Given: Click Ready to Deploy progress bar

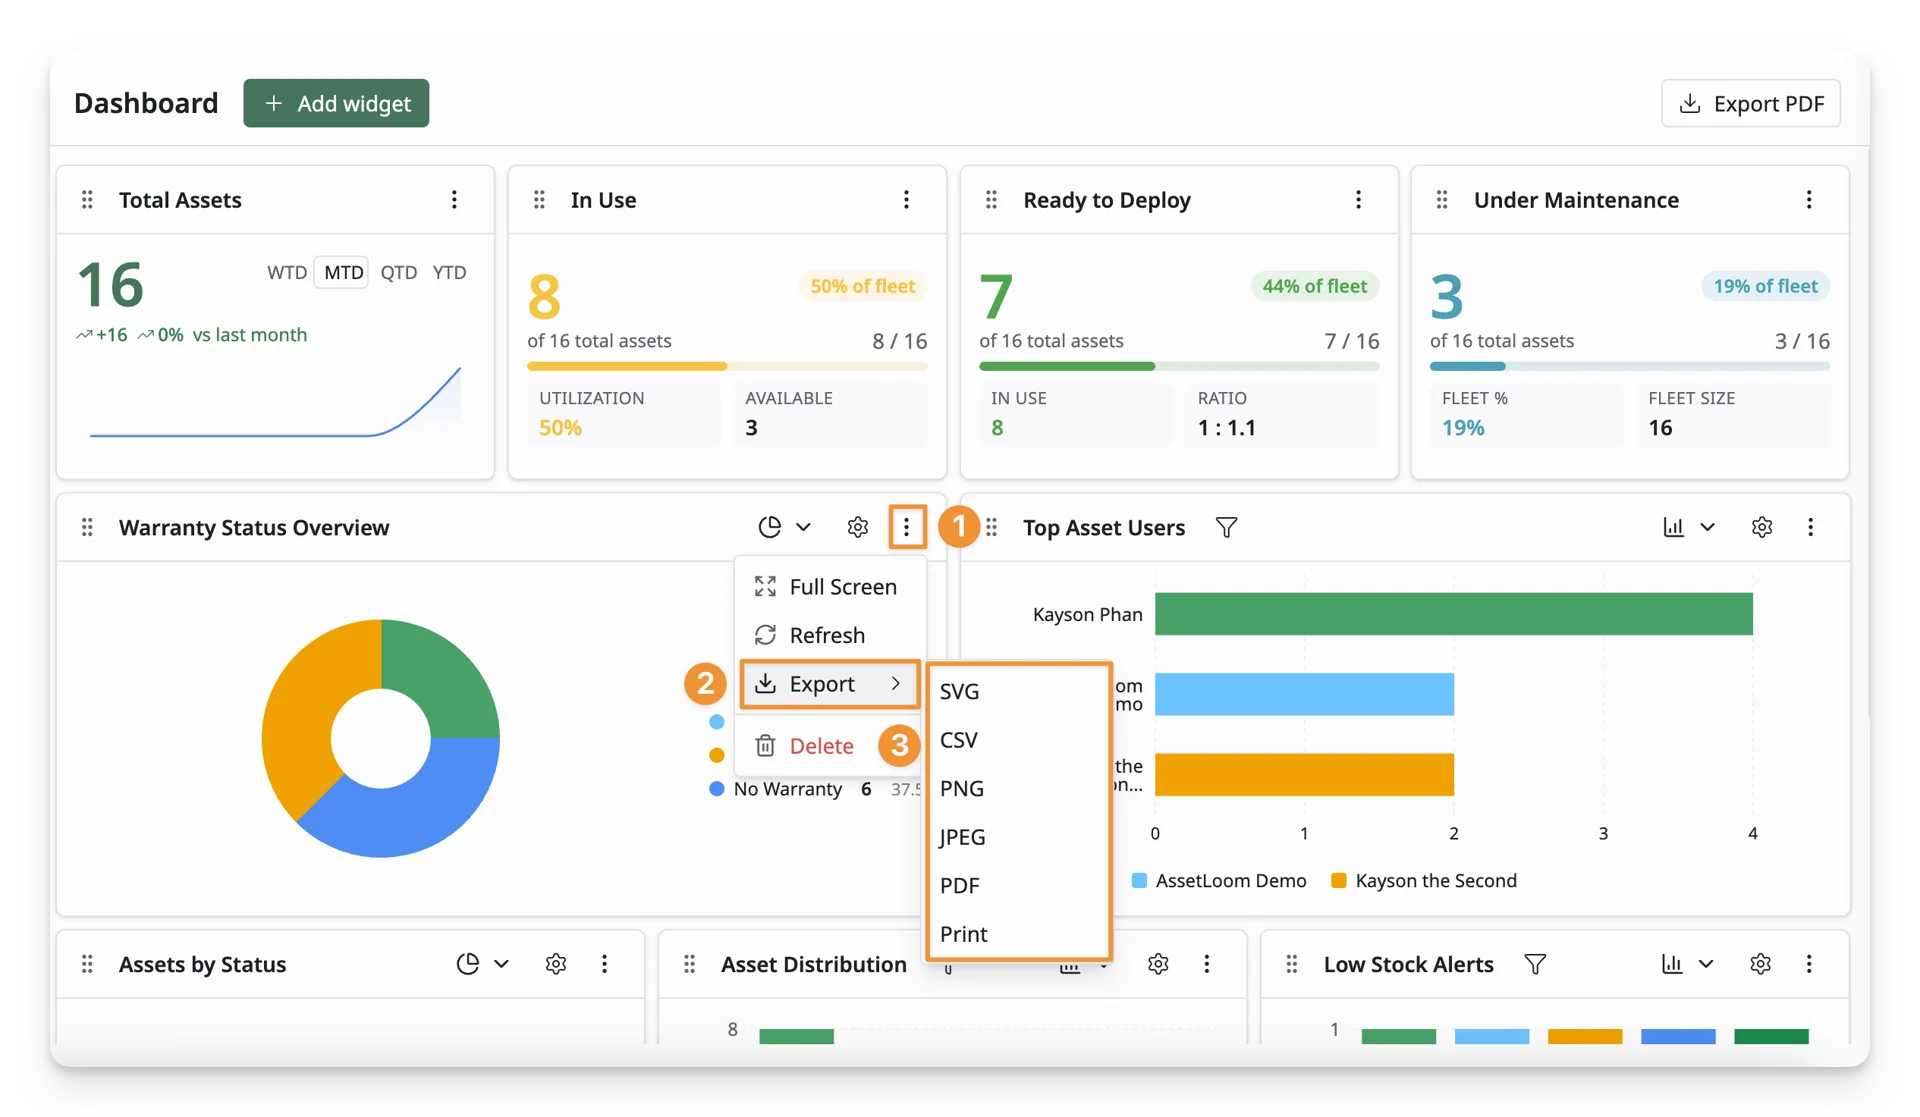Looking at the screenshot, I should click(x=1179, y=367).
